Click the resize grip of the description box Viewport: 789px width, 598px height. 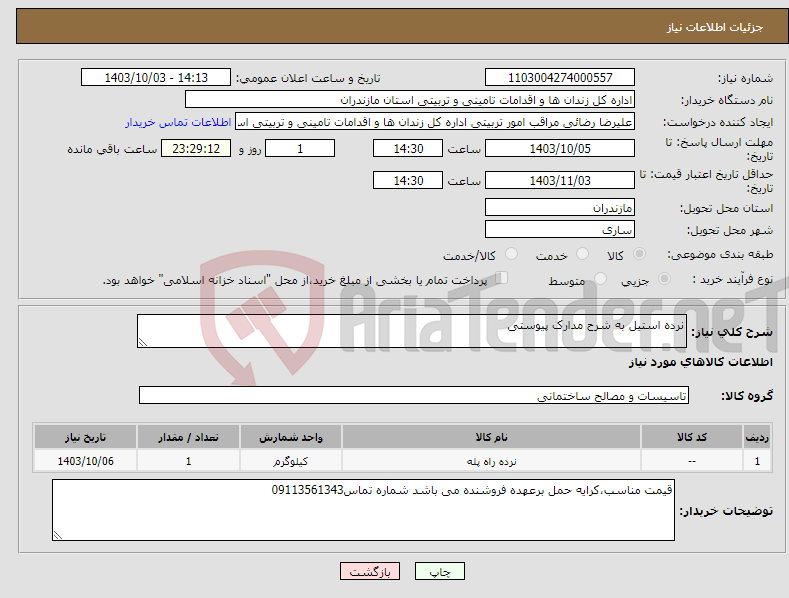pyautogui.click(x=143, y=342)
